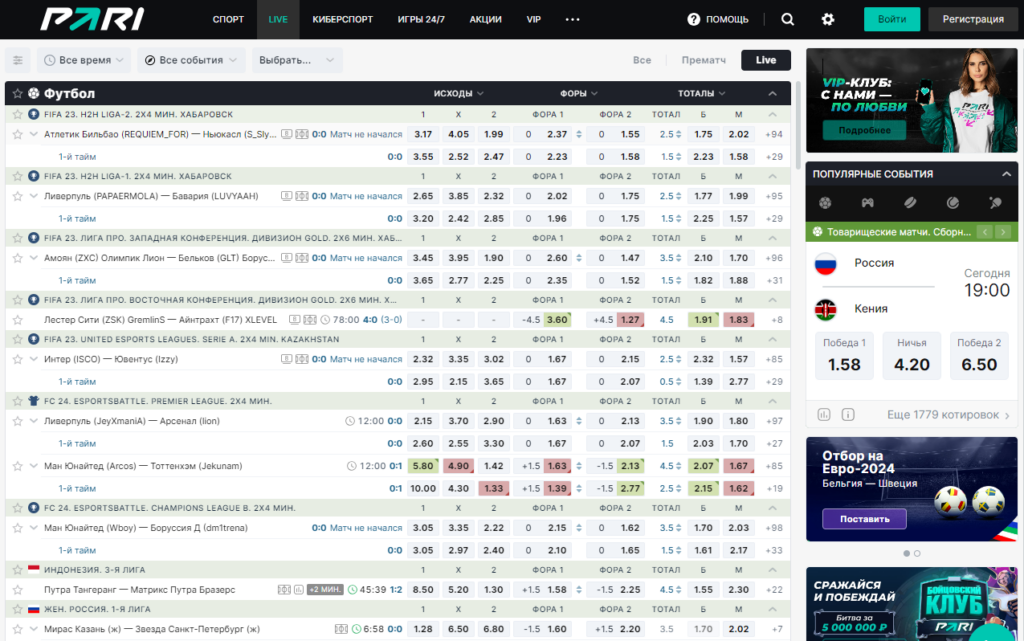Open statistics icon under Russia–Kenya card
This screenshot has height=641, width=1024.
[x=824, y=414]
